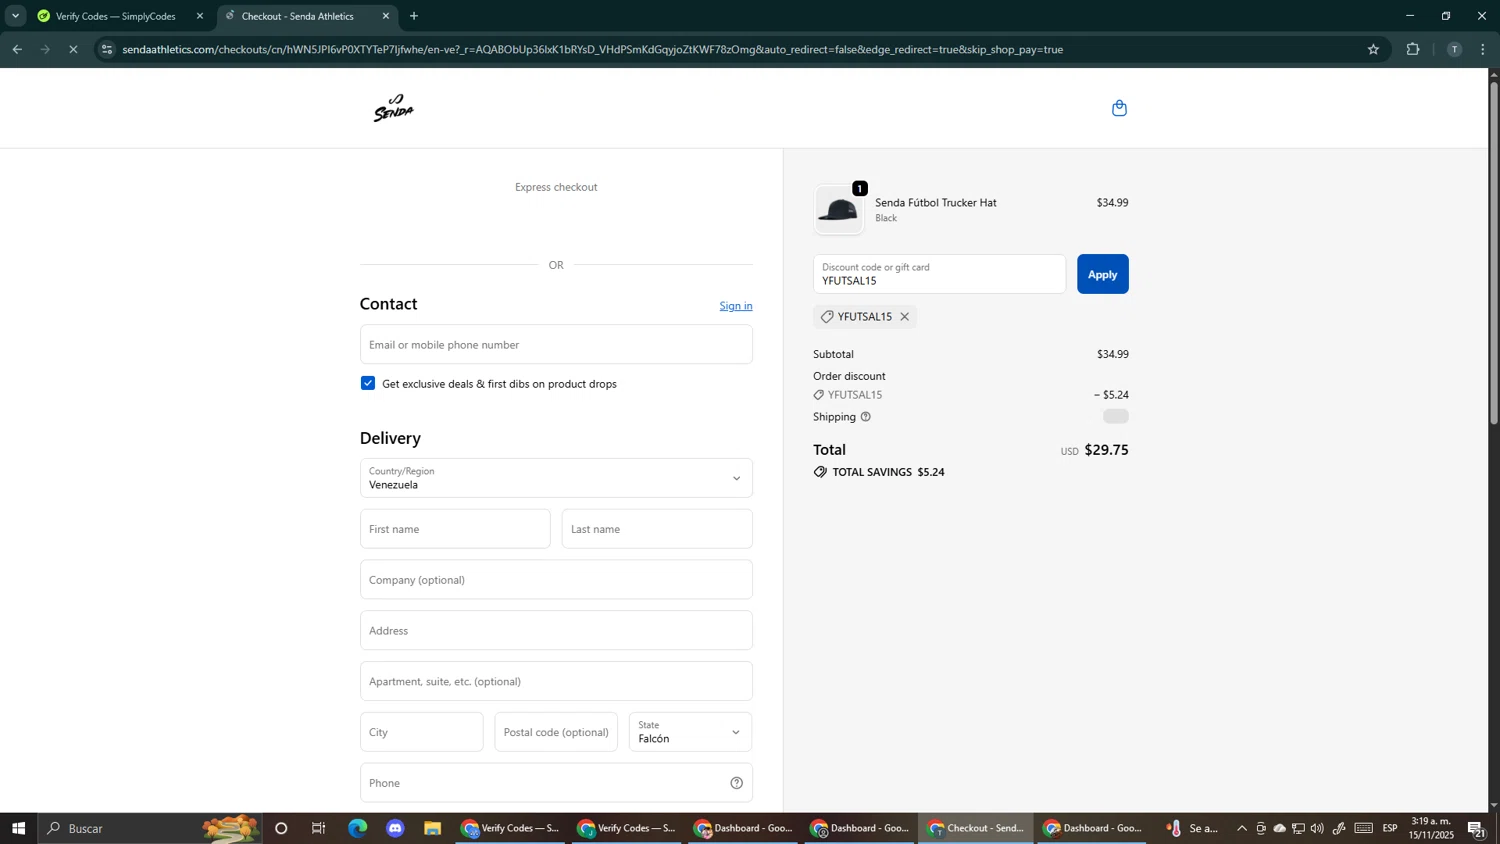Image resolution: width=1500 pixels, height=844 pixels.
Task: Focus the Company (optional) field
Action: pos(556,580)
